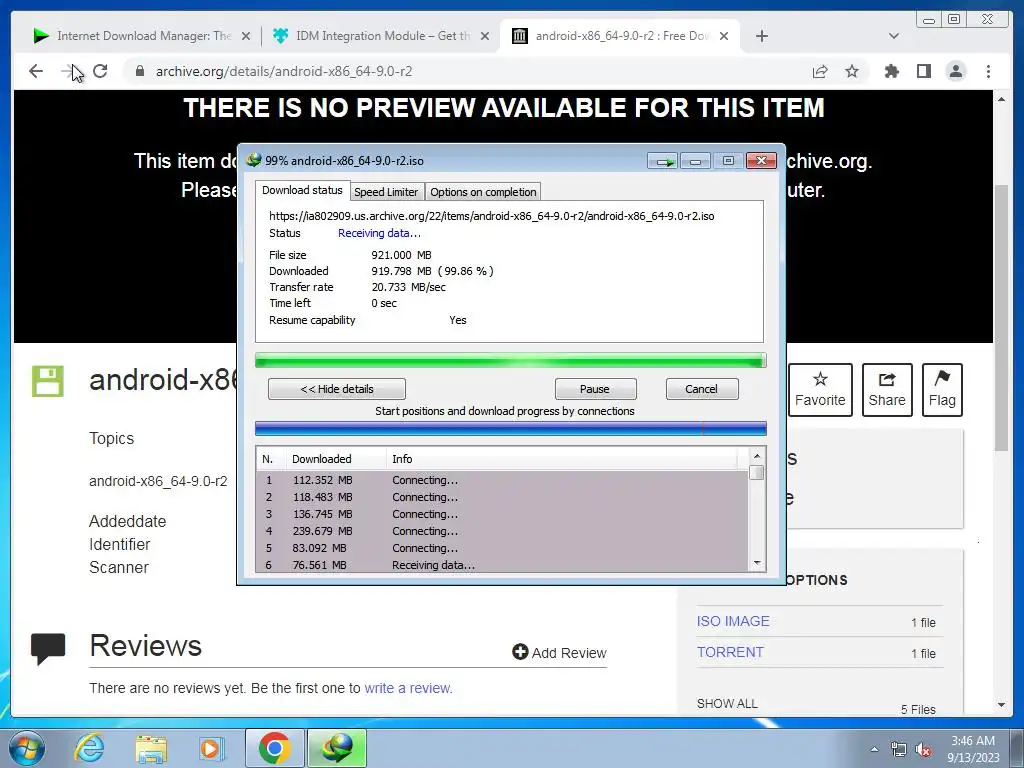Click SHOW ALL files link
Image resolution: width=1024 pixels, height=768 pixels.
pyautogui.click(x=727, y=703)
